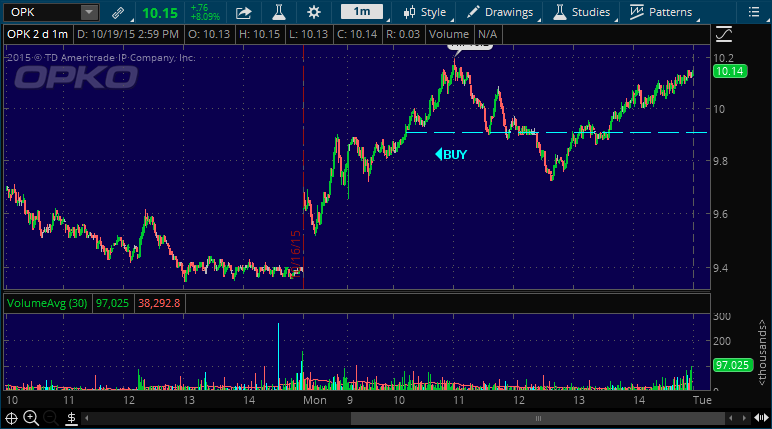772x429 pixels.
Task: Click the link chain icon
Action: (x=118, y=13)
